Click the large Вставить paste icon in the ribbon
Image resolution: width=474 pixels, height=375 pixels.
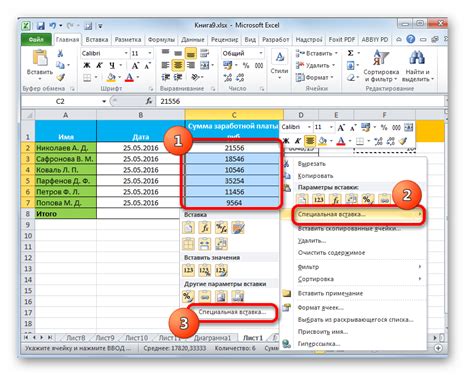click(40, 58)
